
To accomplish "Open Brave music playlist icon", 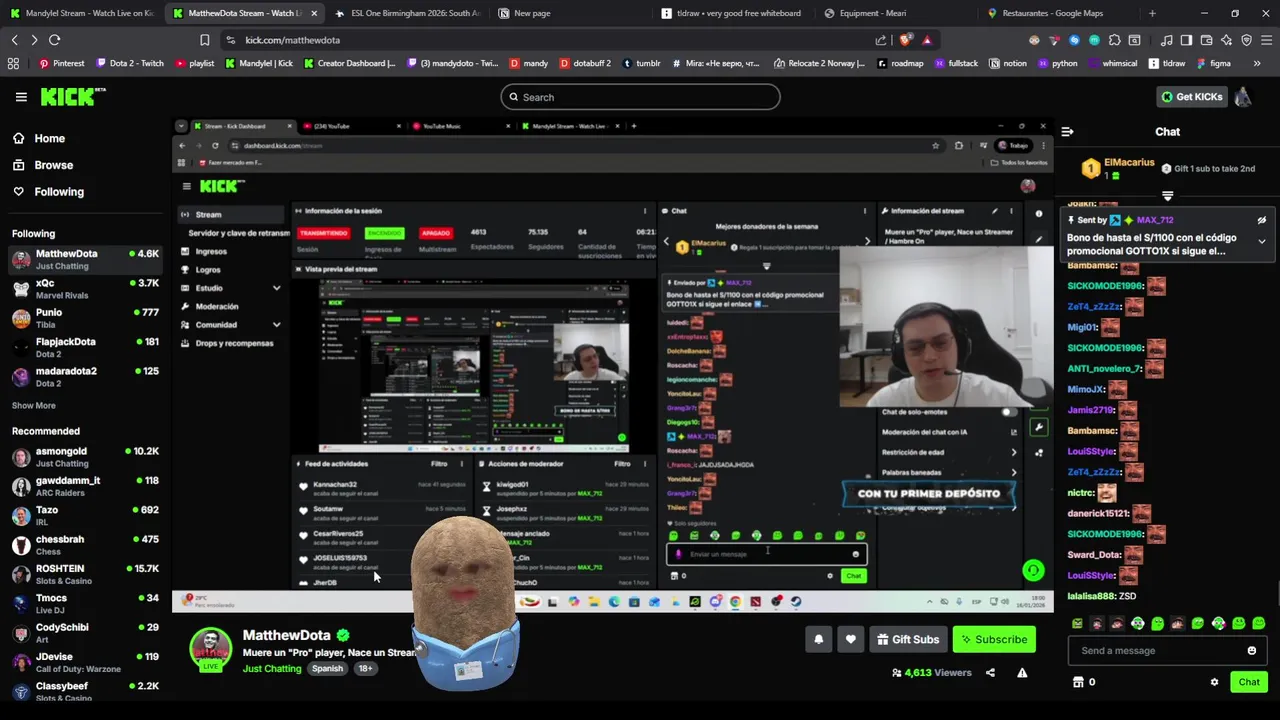I will (x=1166, y=40).
